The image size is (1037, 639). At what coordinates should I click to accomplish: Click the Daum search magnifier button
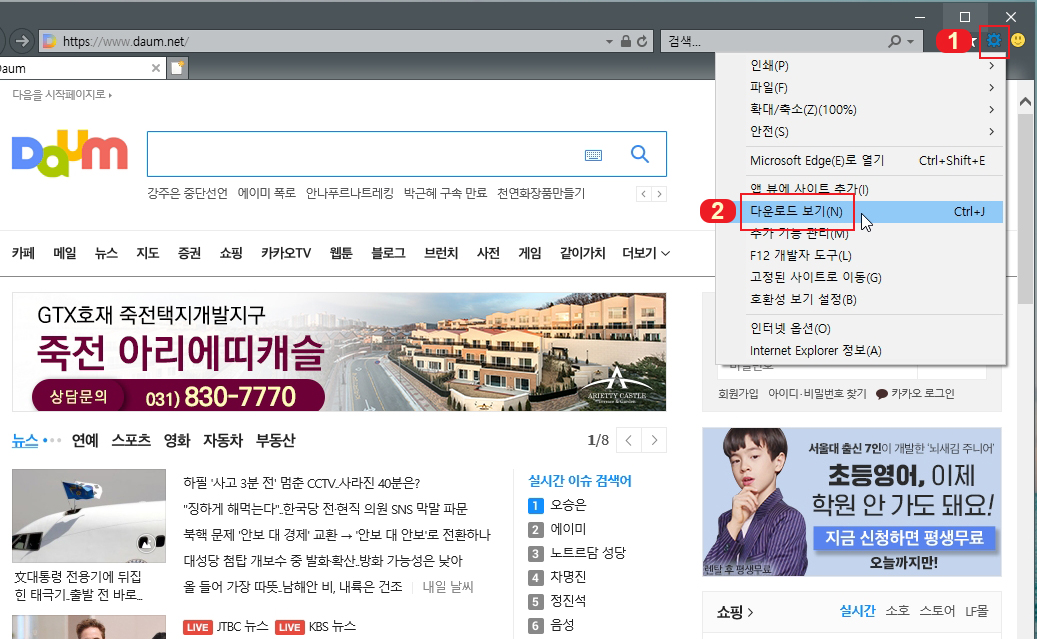tap(640, 154)
